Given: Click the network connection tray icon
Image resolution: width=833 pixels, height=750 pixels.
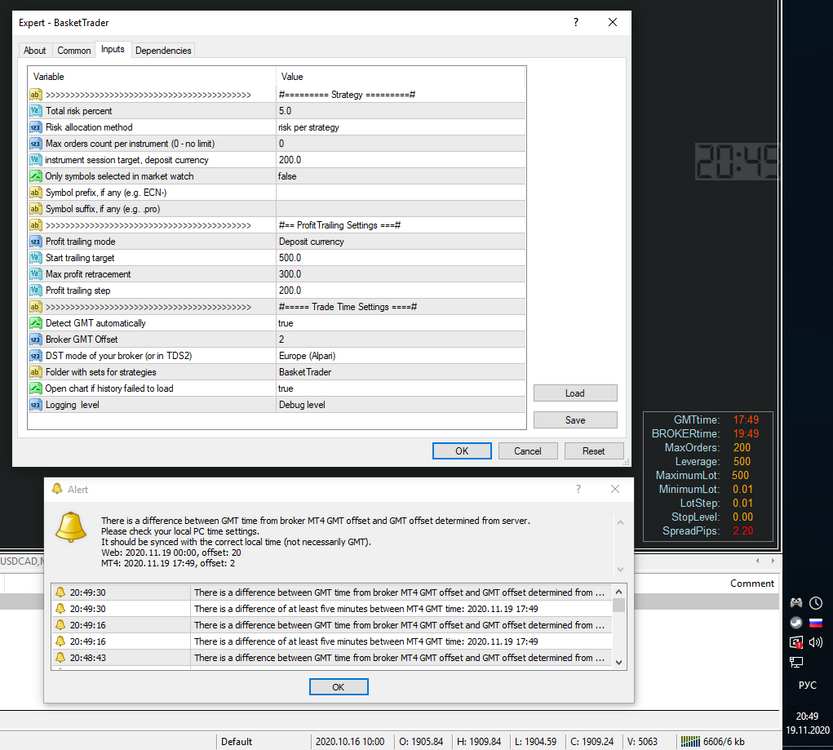Looking at the screenshot, I should [x=796, y=662].
